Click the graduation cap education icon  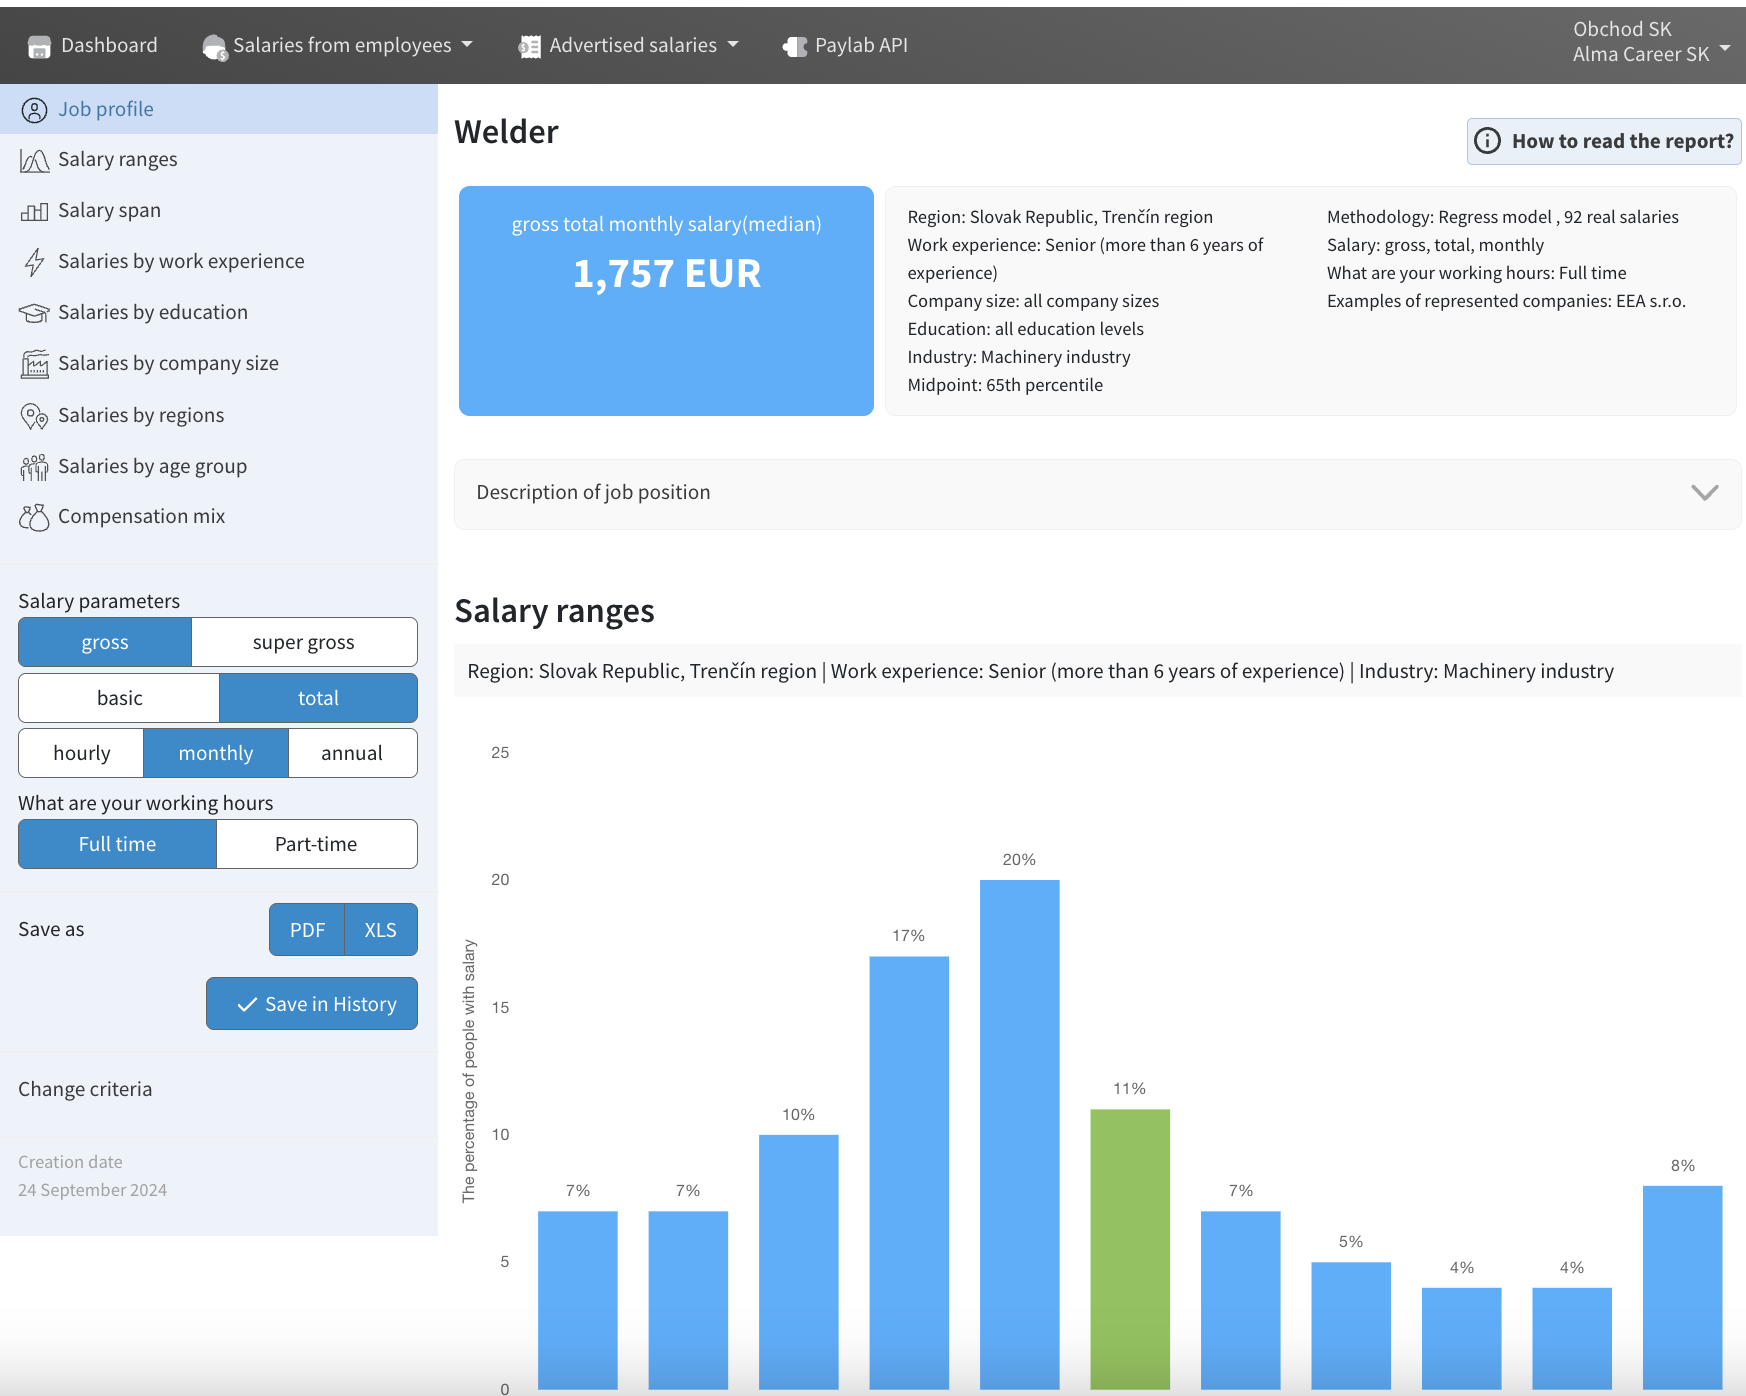(34, 313)
